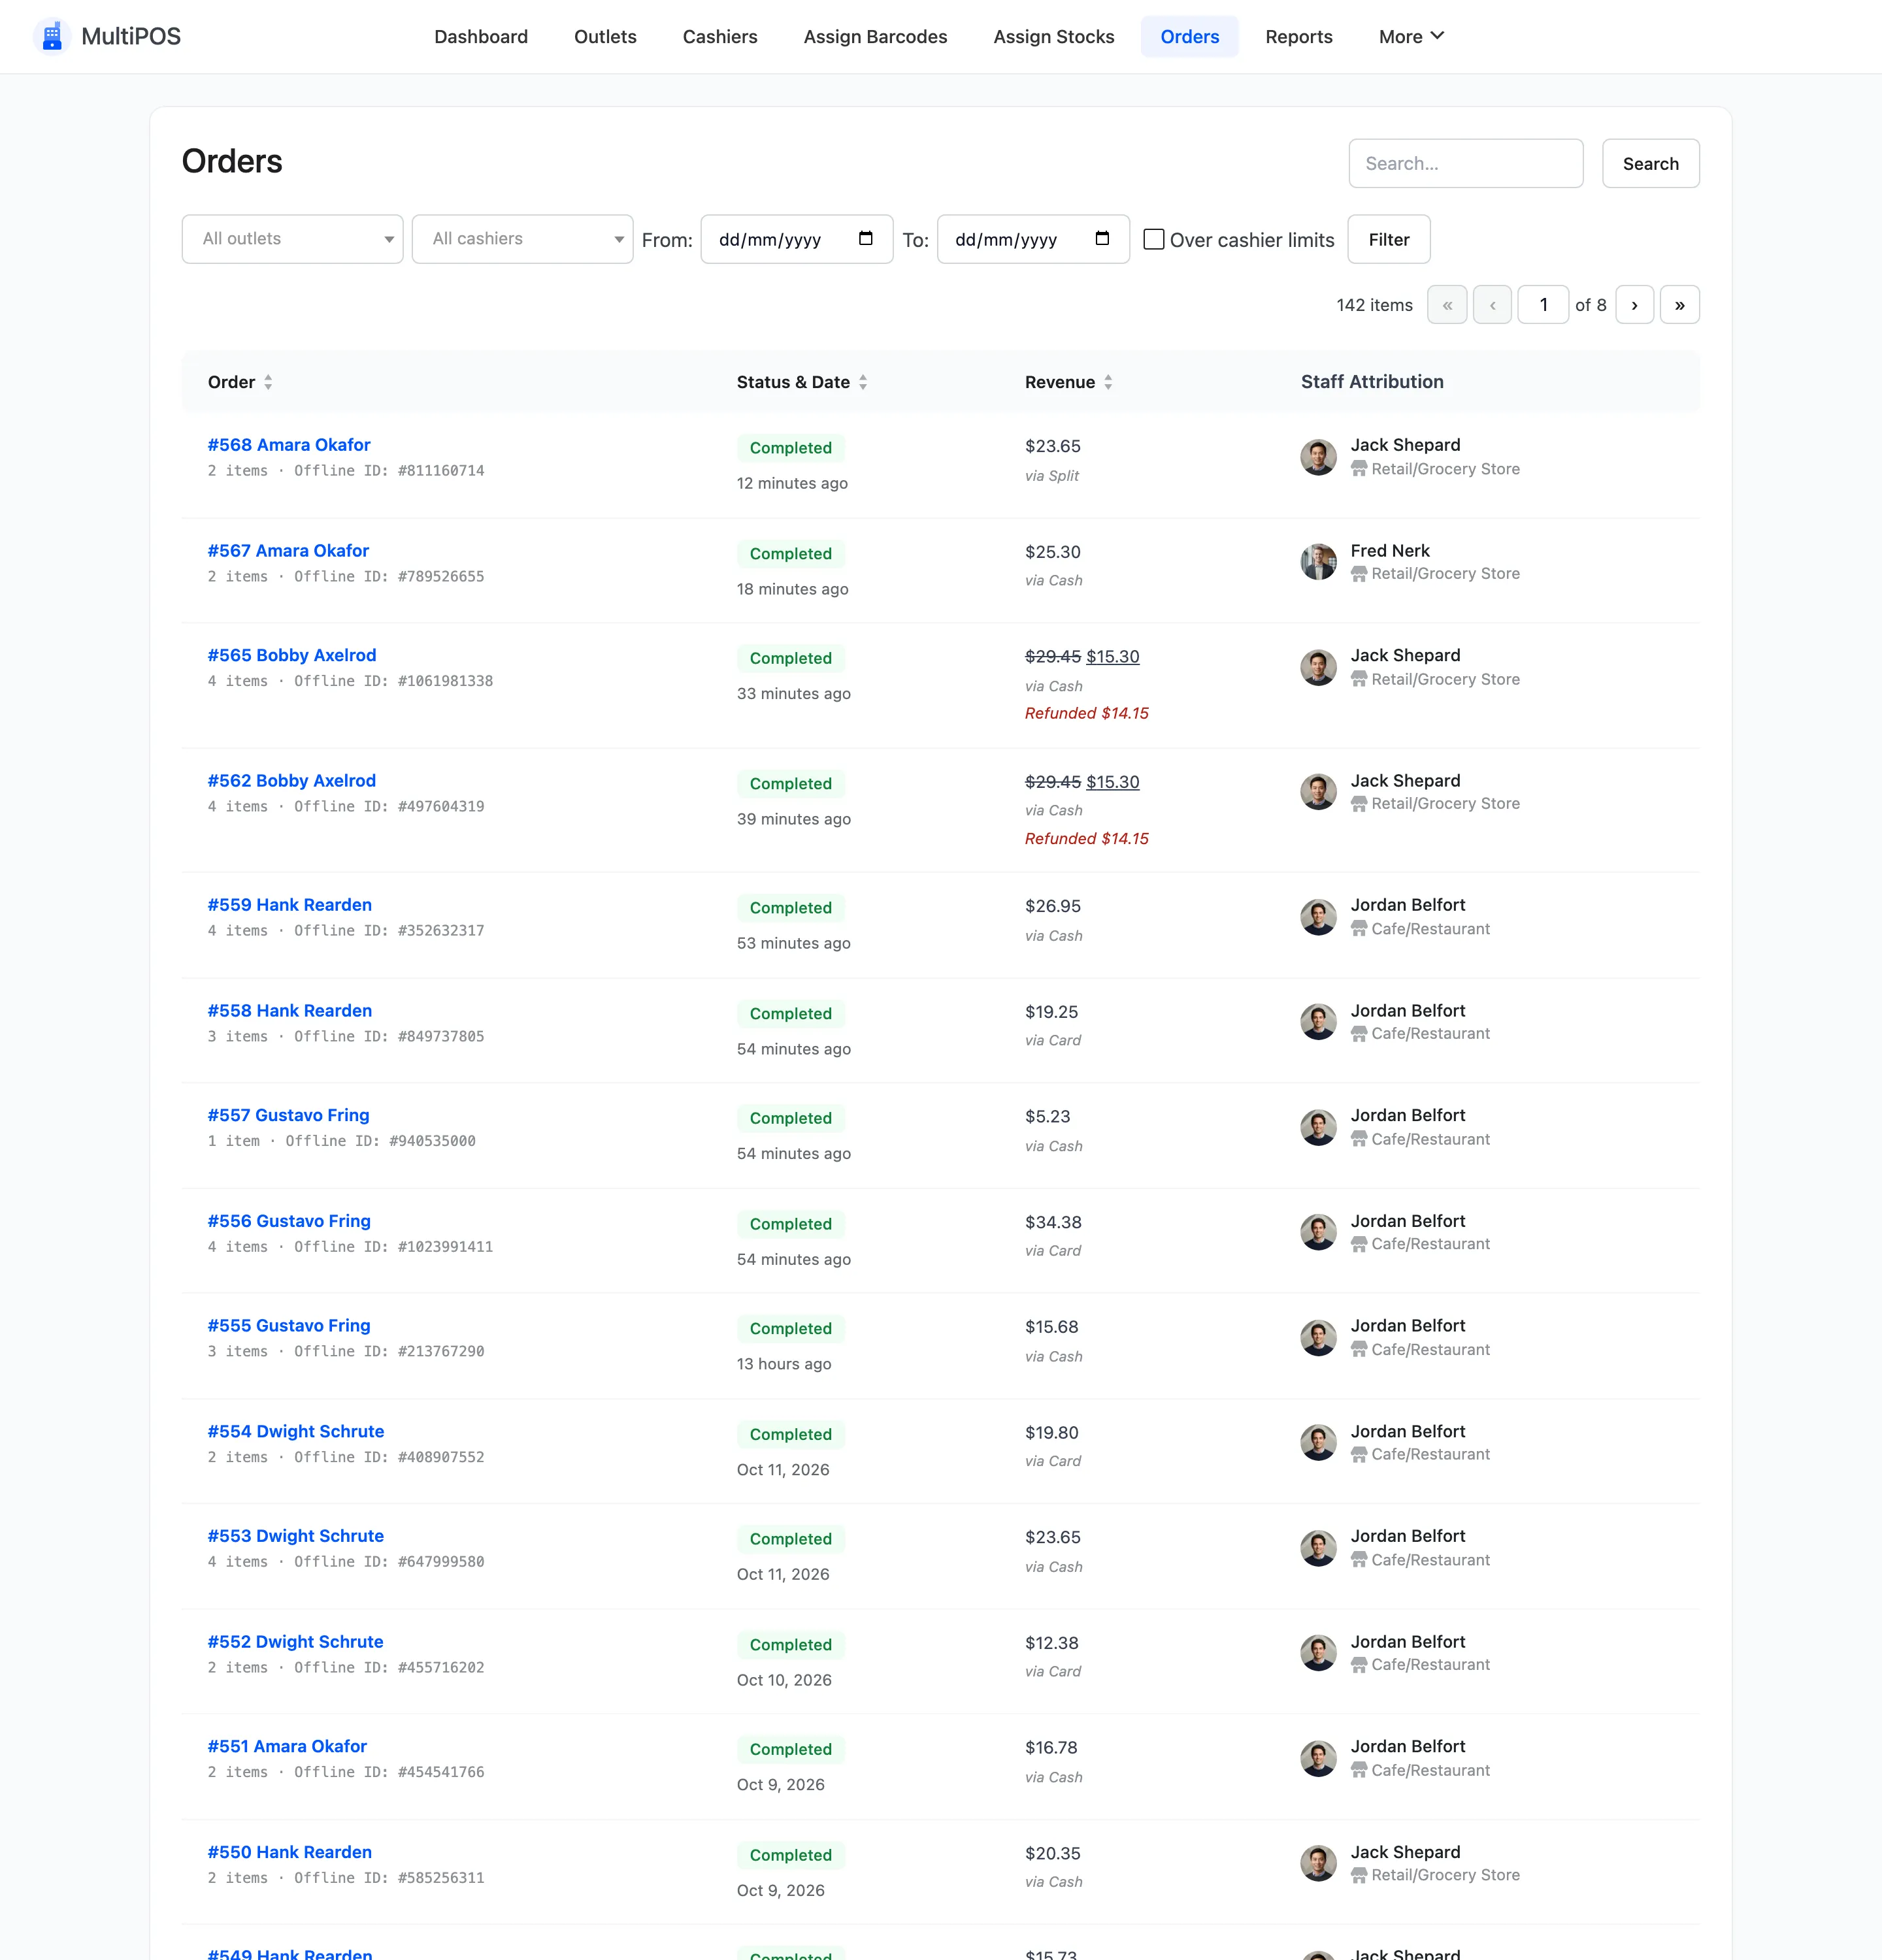Jump to last page double arrow
1882x1960 pixels.
click(x=1680, y=305)
